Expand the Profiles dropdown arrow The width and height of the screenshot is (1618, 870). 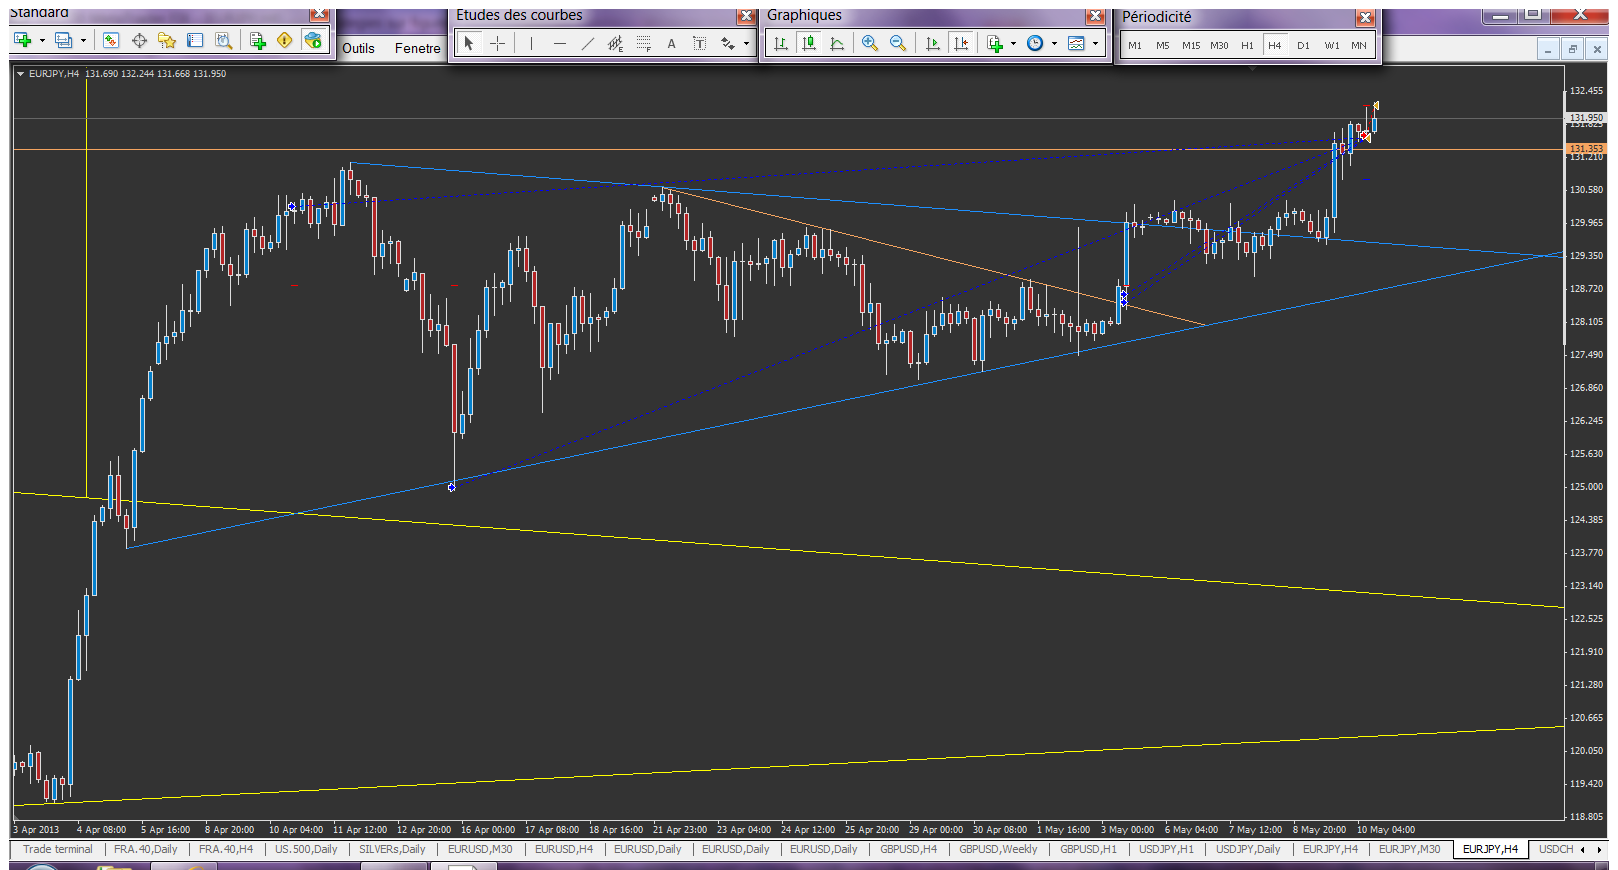click(83, 40)
